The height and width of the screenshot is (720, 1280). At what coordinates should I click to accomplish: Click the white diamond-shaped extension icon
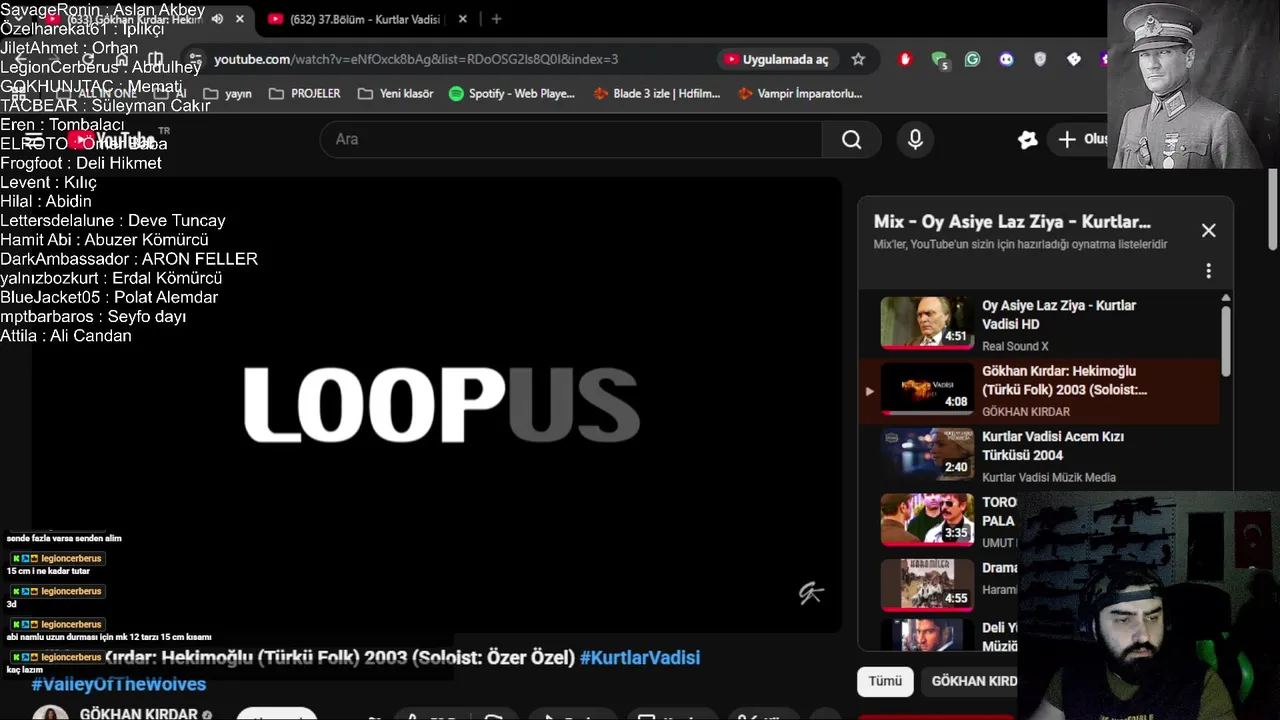(1074, 59)
